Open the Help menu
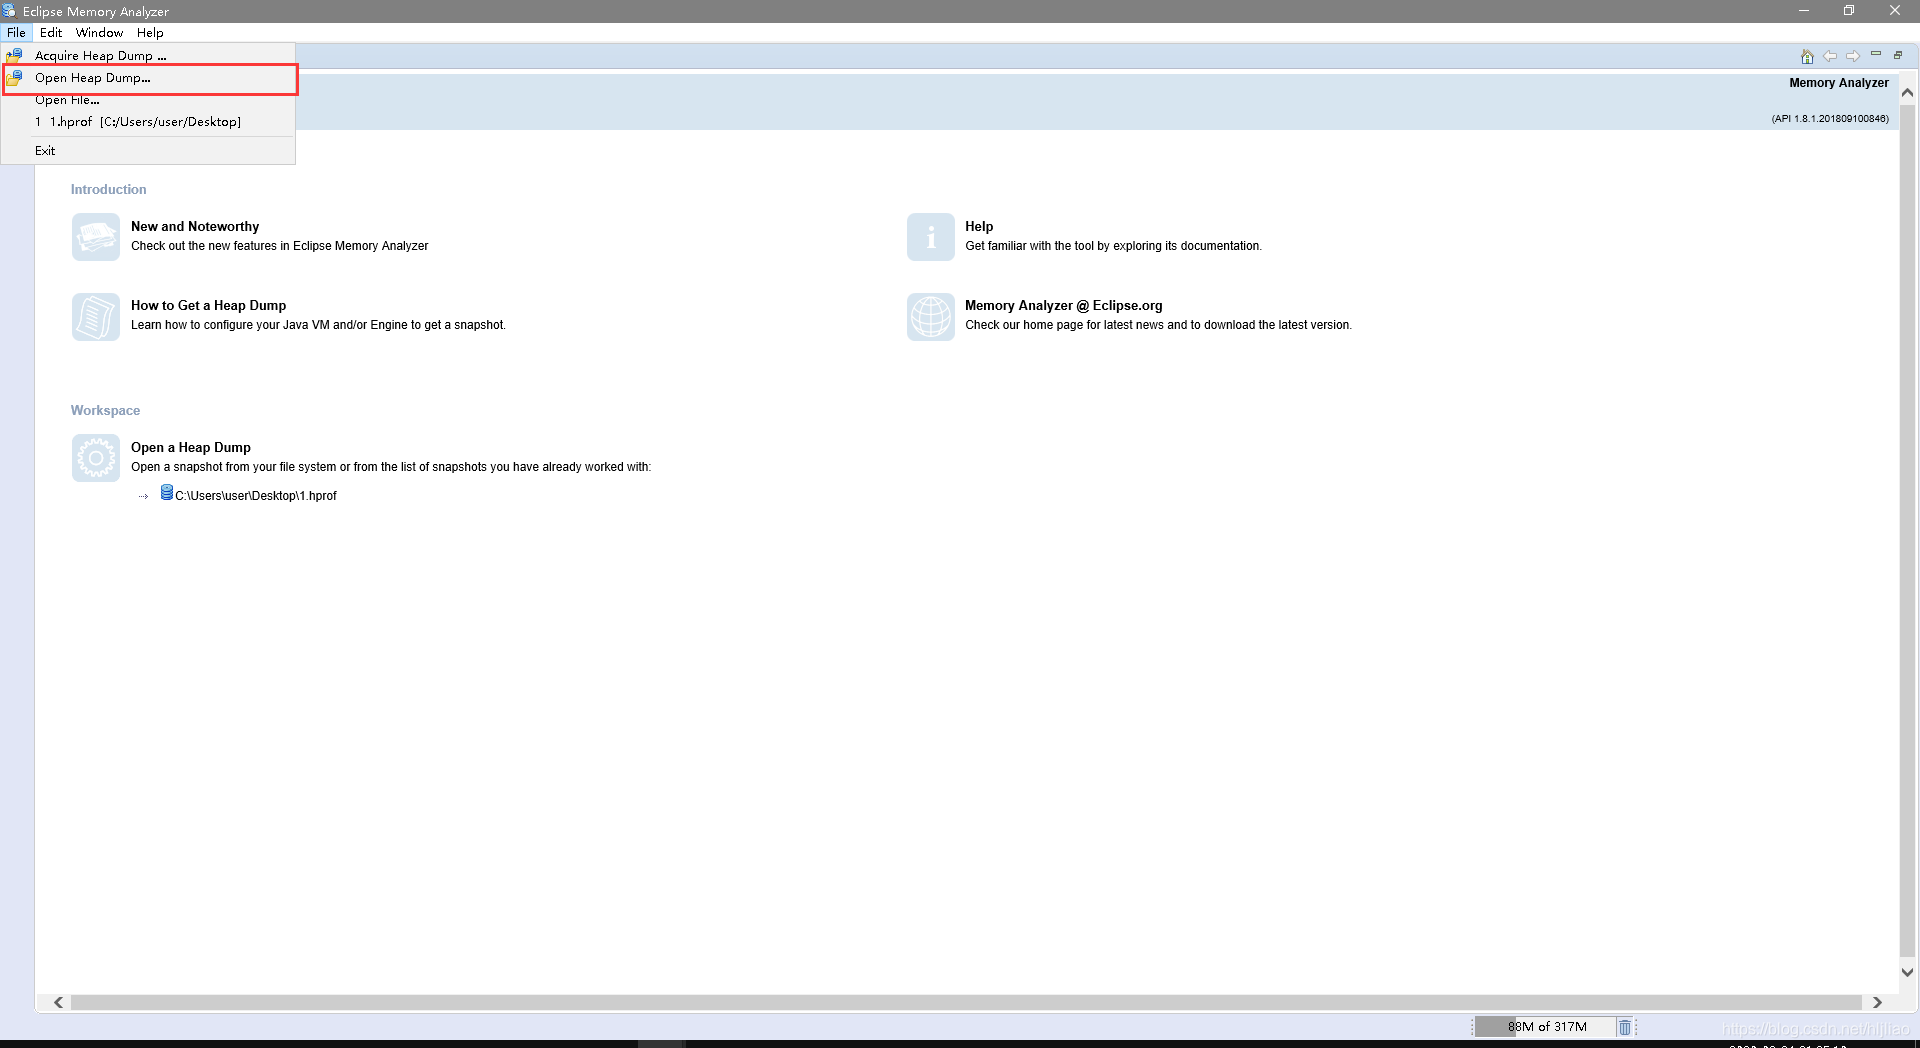The image size is (1920, 1048). (x=150, y=33)
